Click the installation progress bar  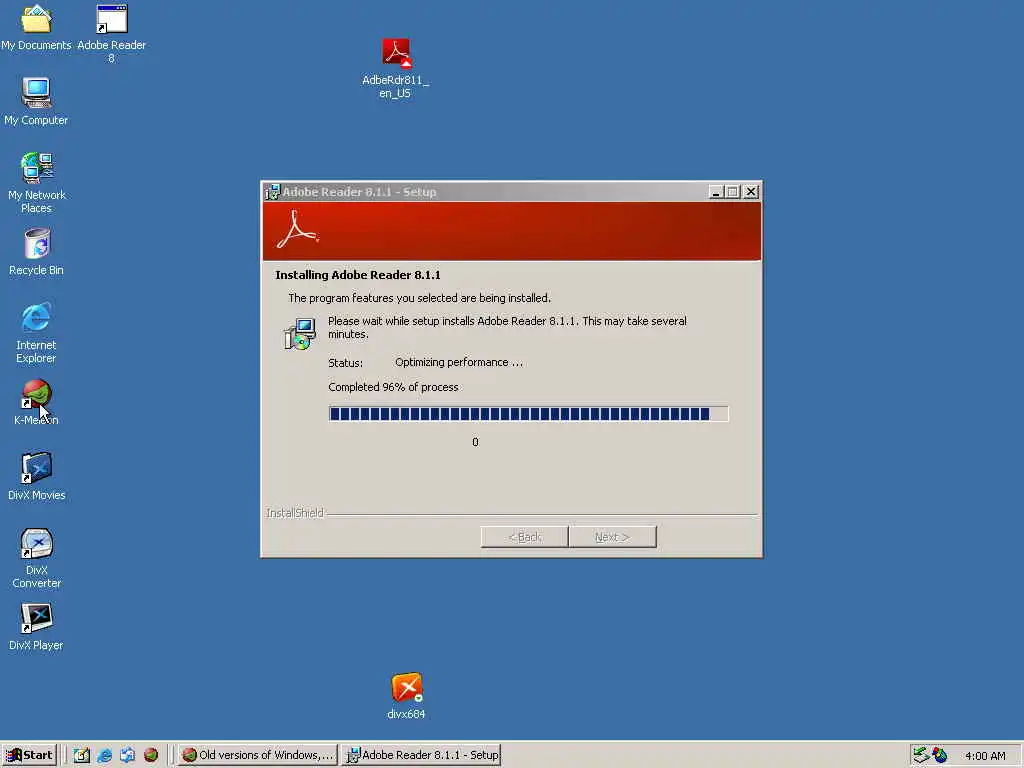[528, 413]
